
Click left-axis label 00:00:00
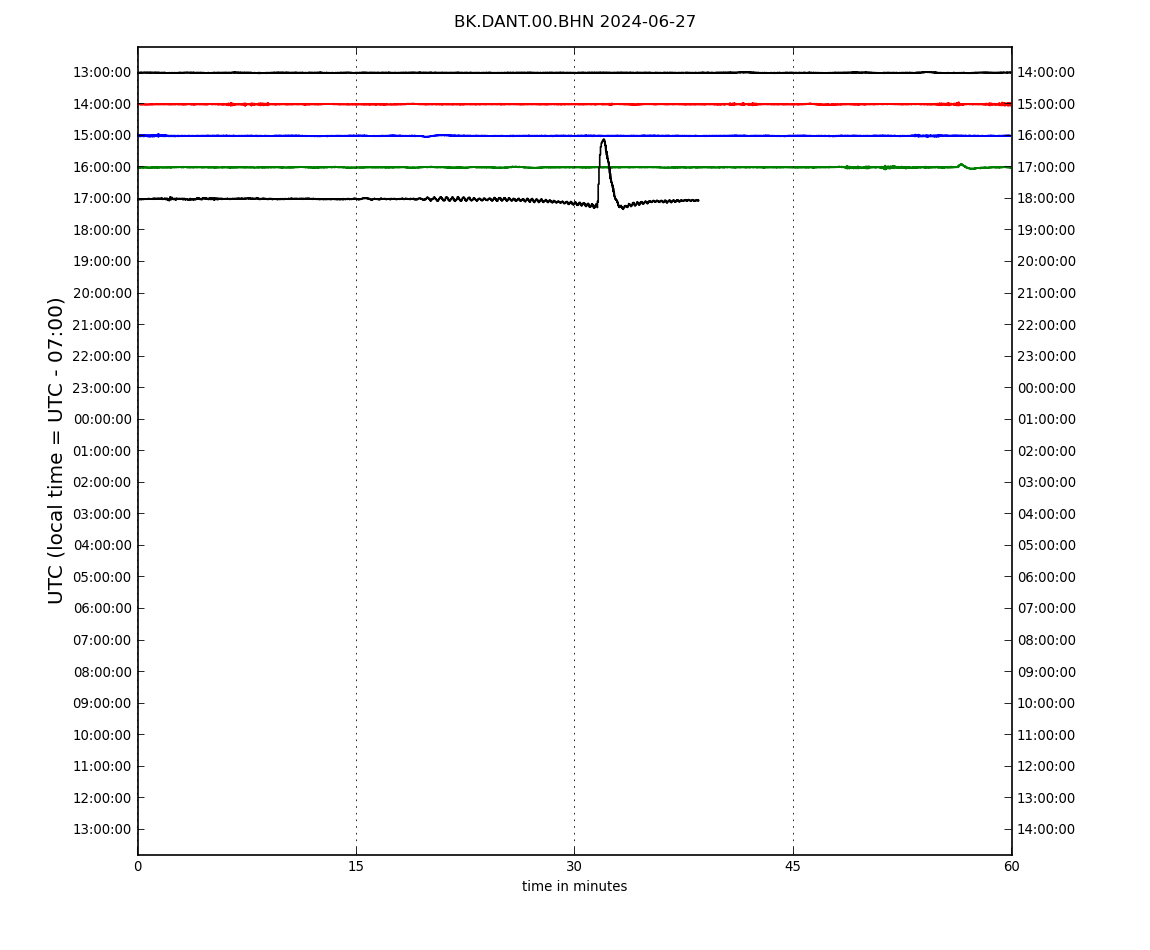click(x=102, y=420)
